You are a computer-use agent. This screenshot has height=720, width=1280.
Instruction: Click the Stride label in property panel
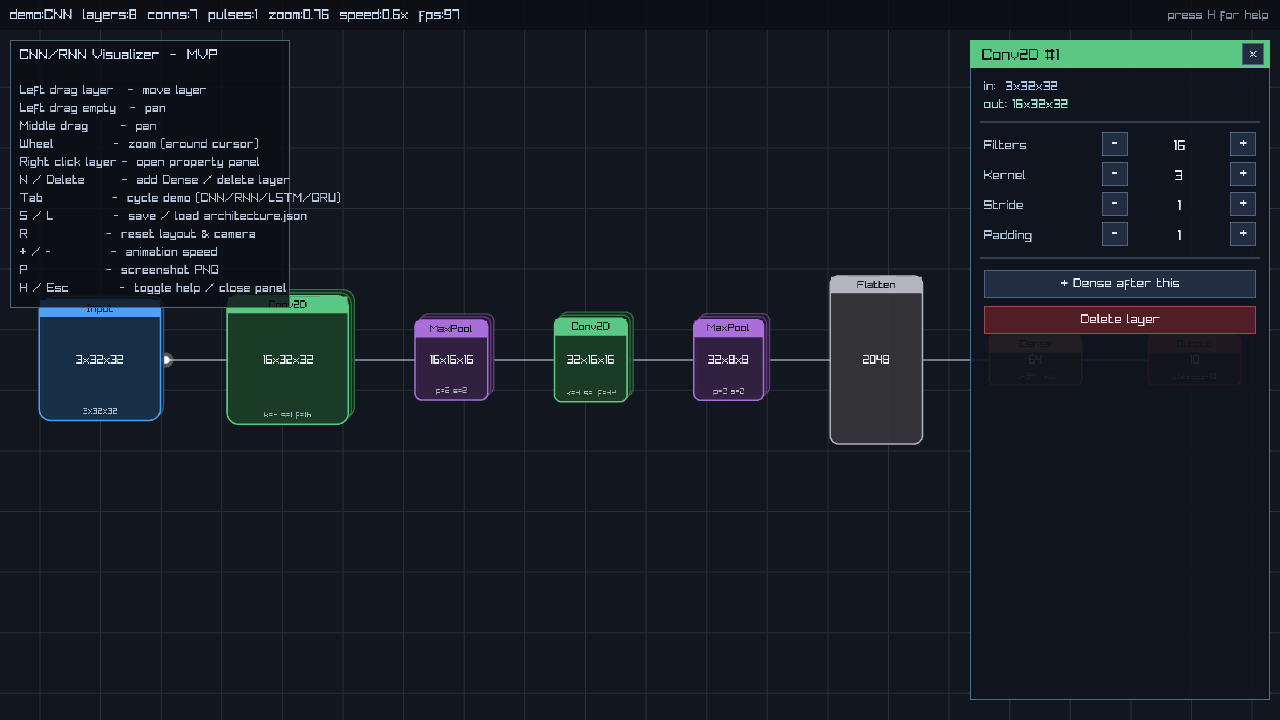(x=1003, y=205)
